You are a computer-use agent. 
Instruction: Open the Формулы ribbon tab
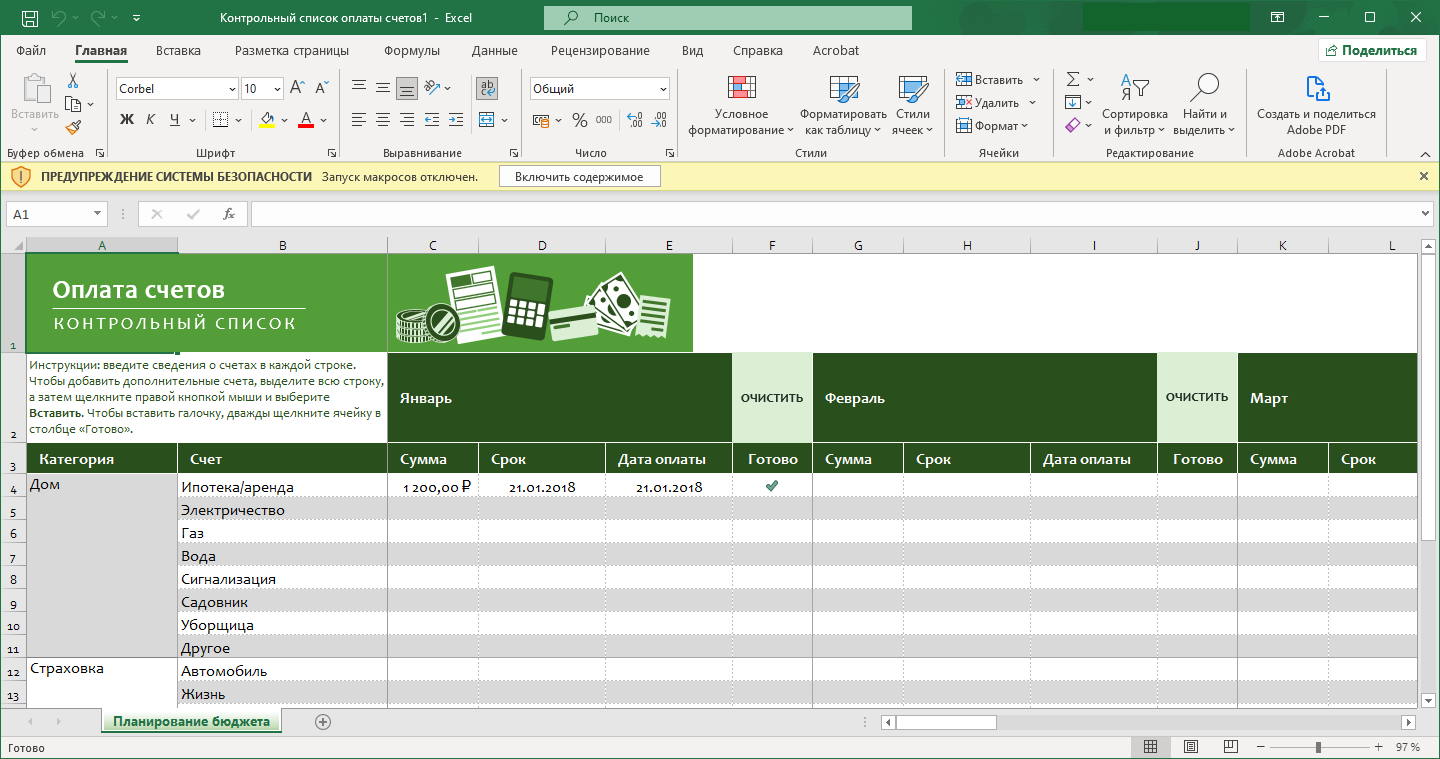click(x=412, y=51)
